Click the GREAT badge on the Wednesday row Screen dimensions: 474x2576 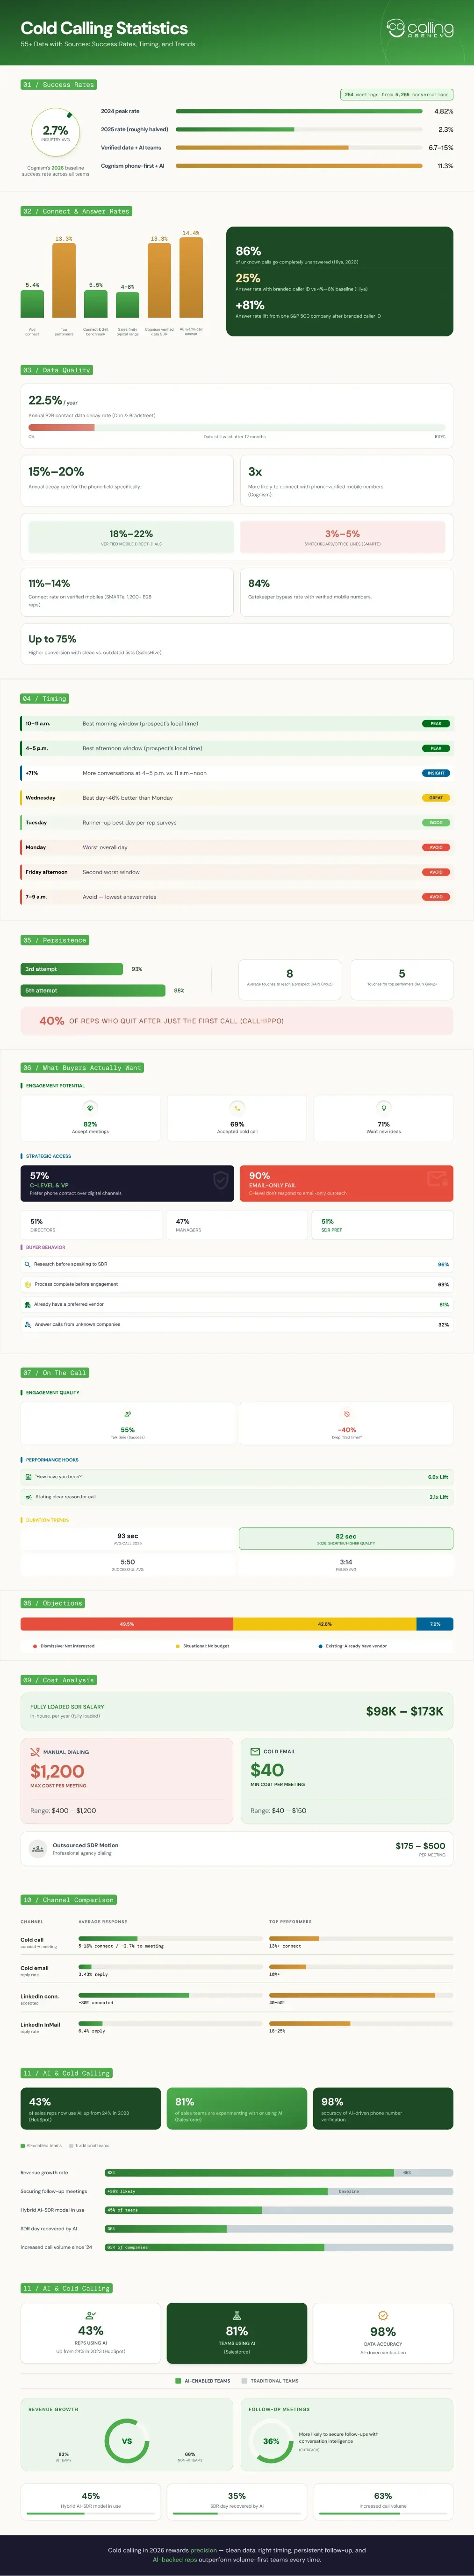(436, 798)
